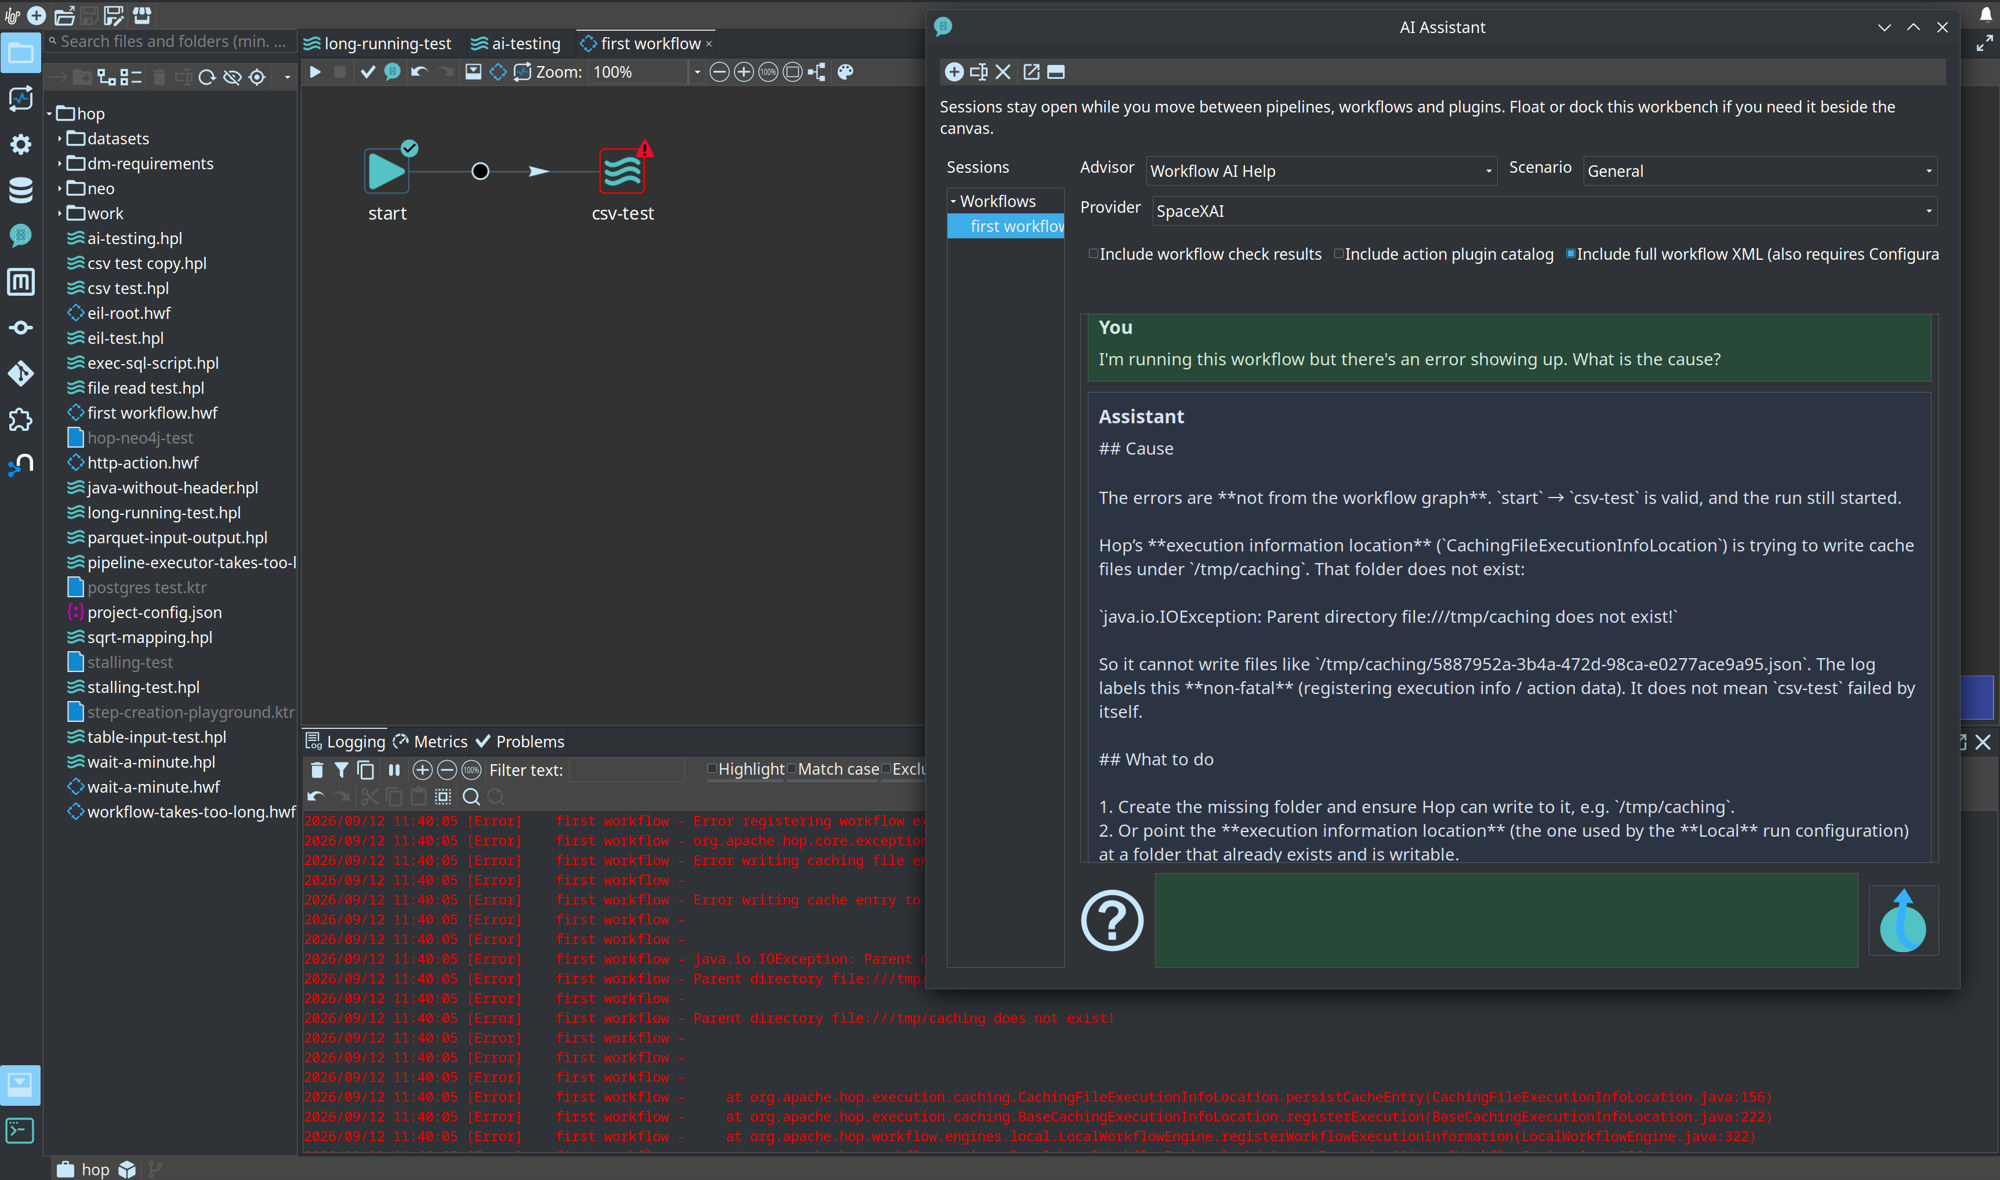Screen dimensions: 2000x1180
Task: Click the green prompt text area in AI Assistant
Action: [x=1506, y=920]
